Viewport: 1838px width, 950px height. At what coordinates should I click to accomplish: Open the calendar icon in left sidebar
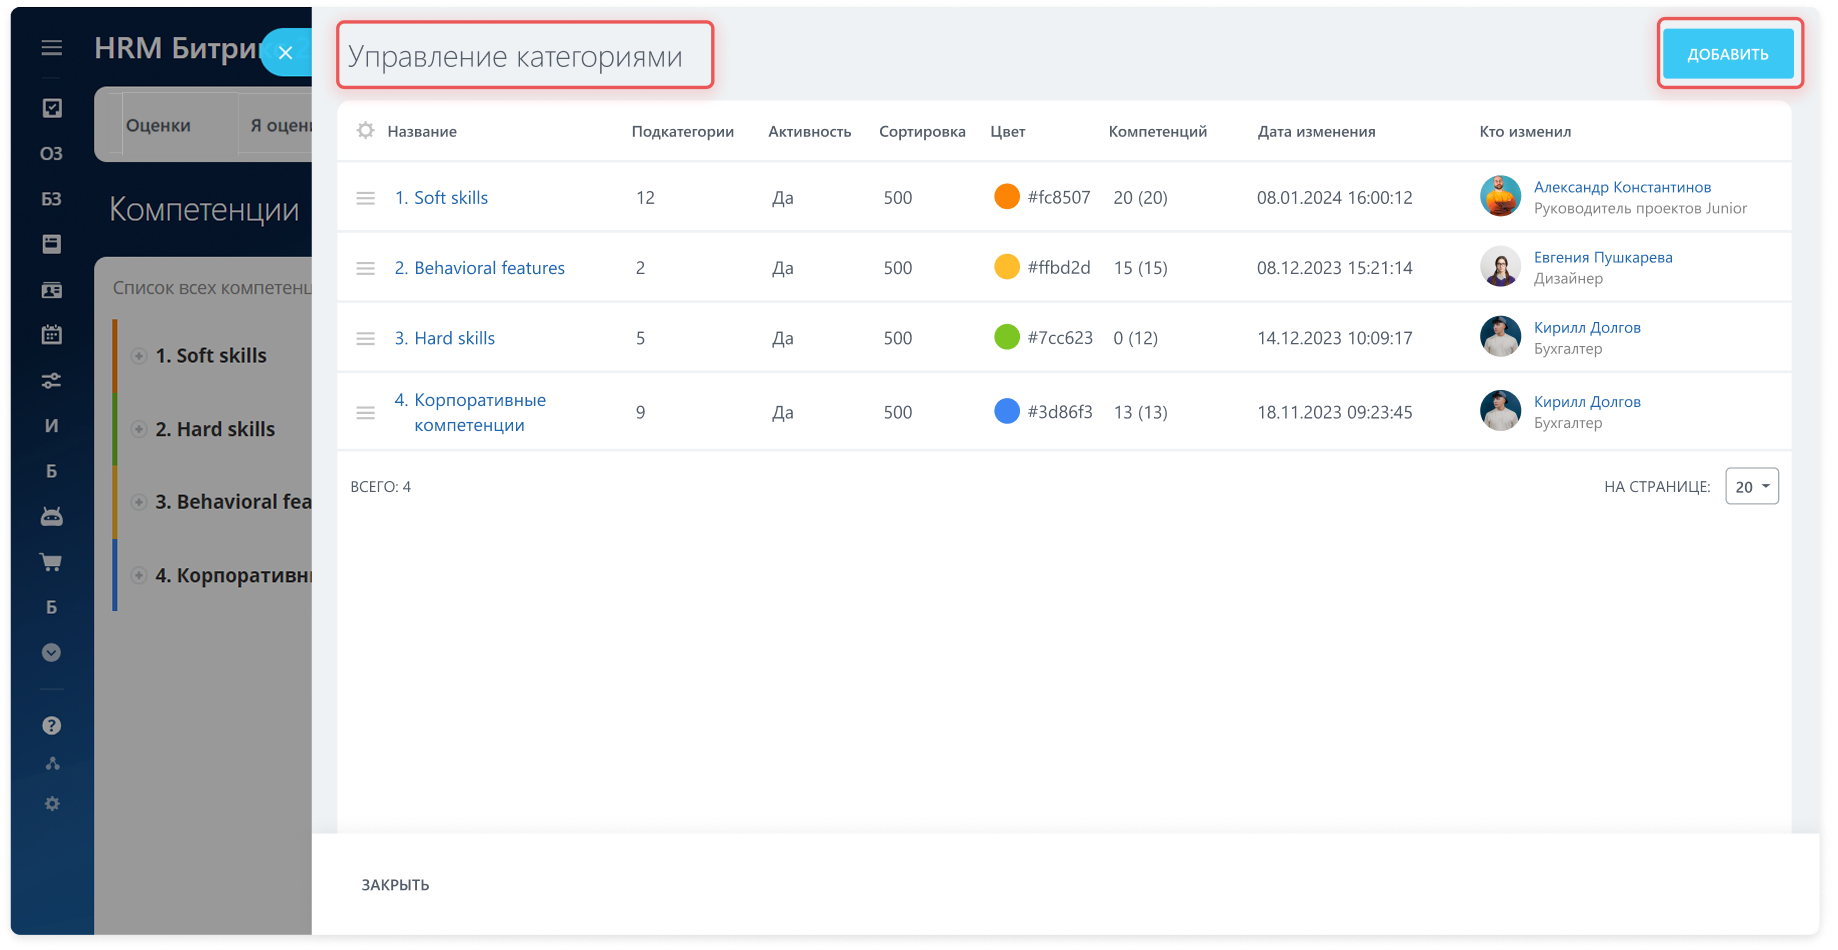click(52, 335)
